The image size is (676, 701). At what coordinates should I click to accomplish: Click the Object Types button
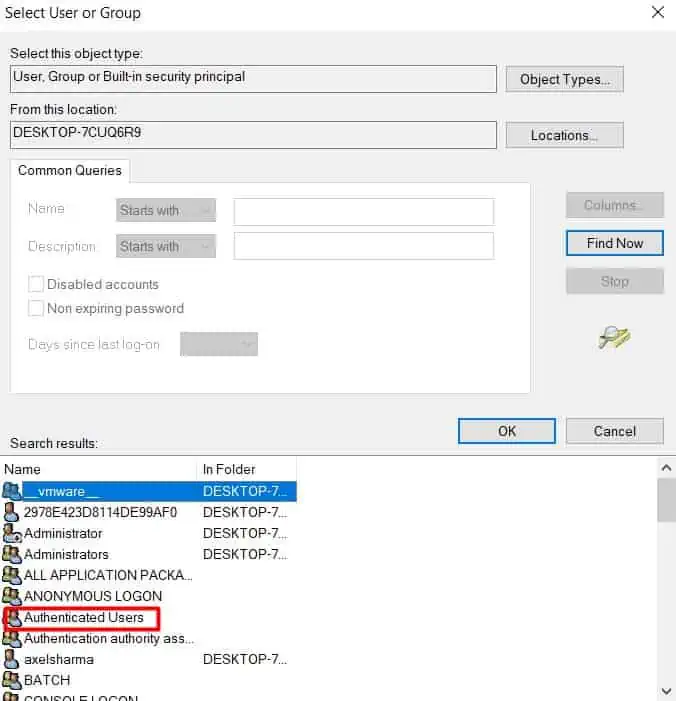[x=564, y=79]
